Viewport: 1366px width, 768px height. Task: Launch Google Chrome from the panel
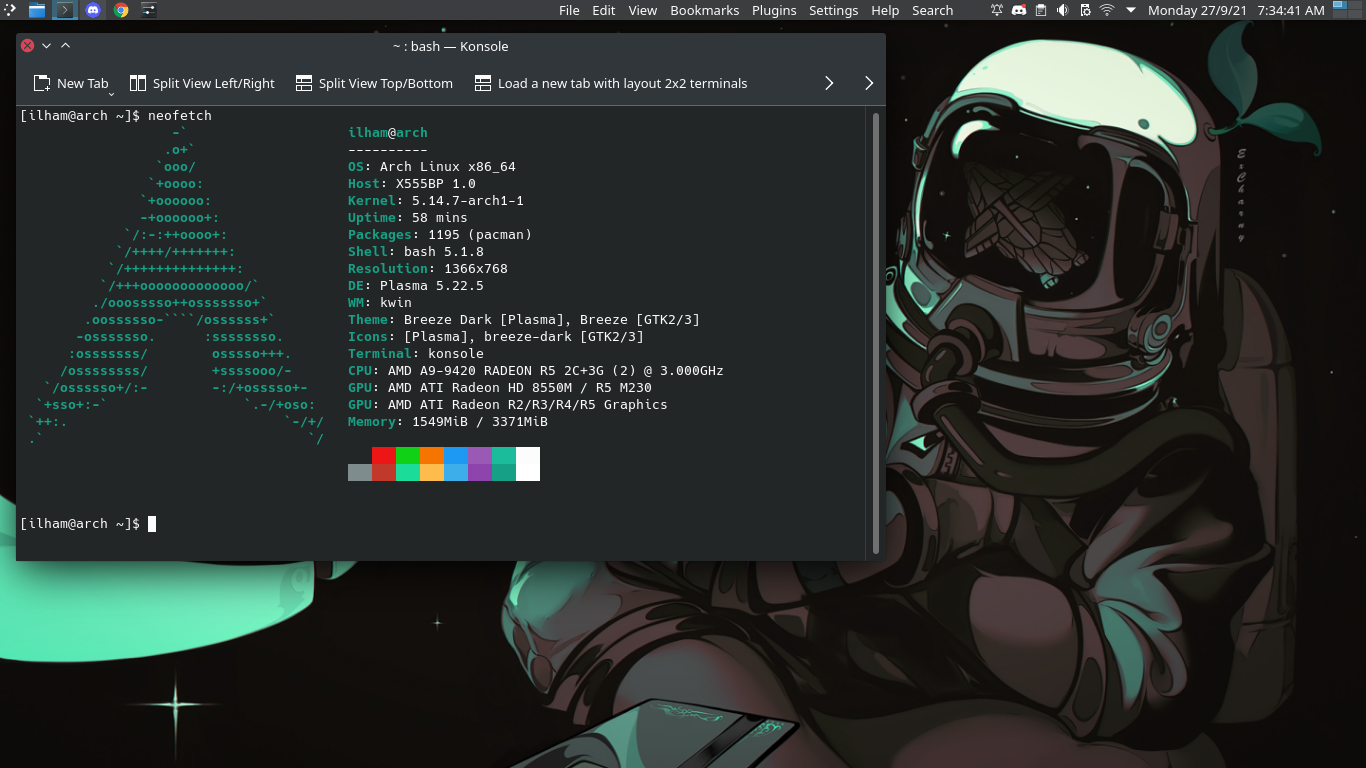[x=121, y=10]
